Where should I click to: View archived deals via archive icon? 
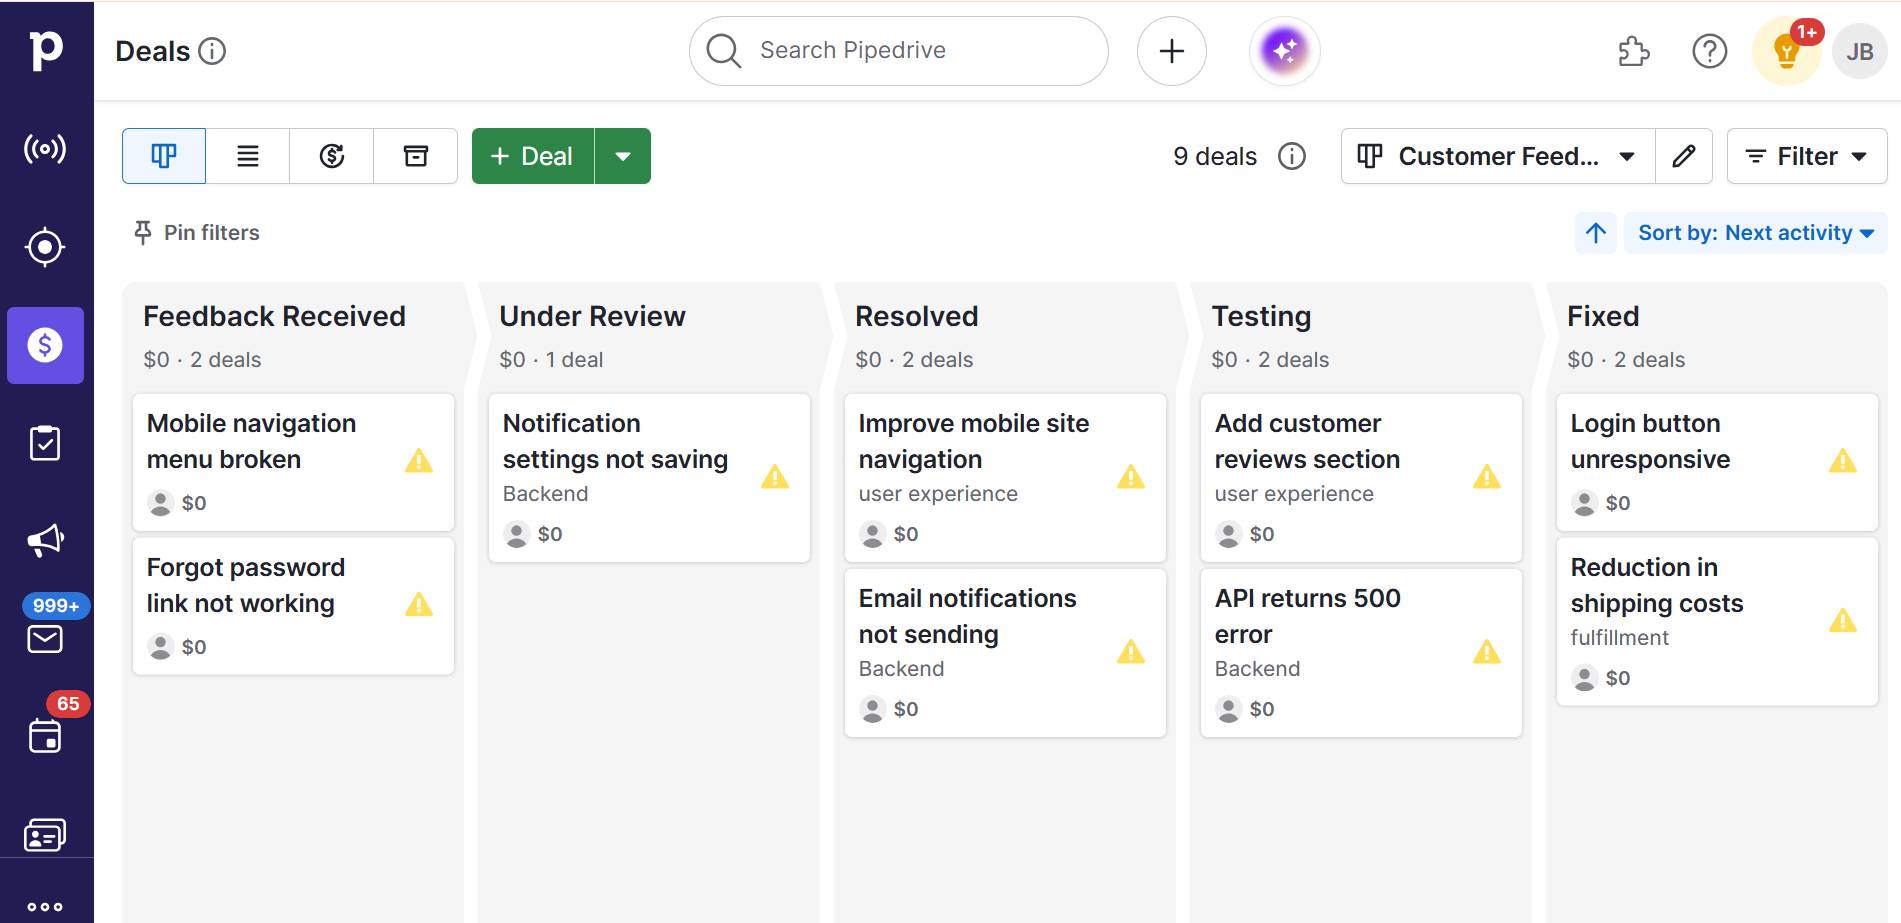pos(416,156)
